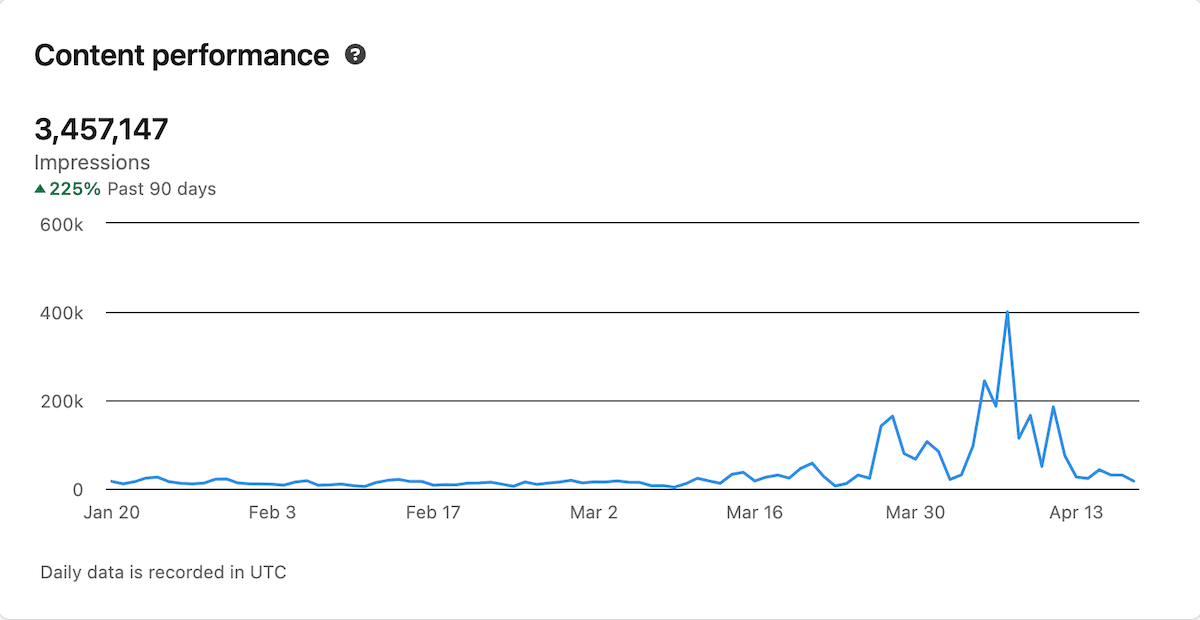Image resolution: width=1200 pixels, height=620 pixels.
Task: Click the Content performance heading
Action: pyautogui.click(x=181, y=55)
